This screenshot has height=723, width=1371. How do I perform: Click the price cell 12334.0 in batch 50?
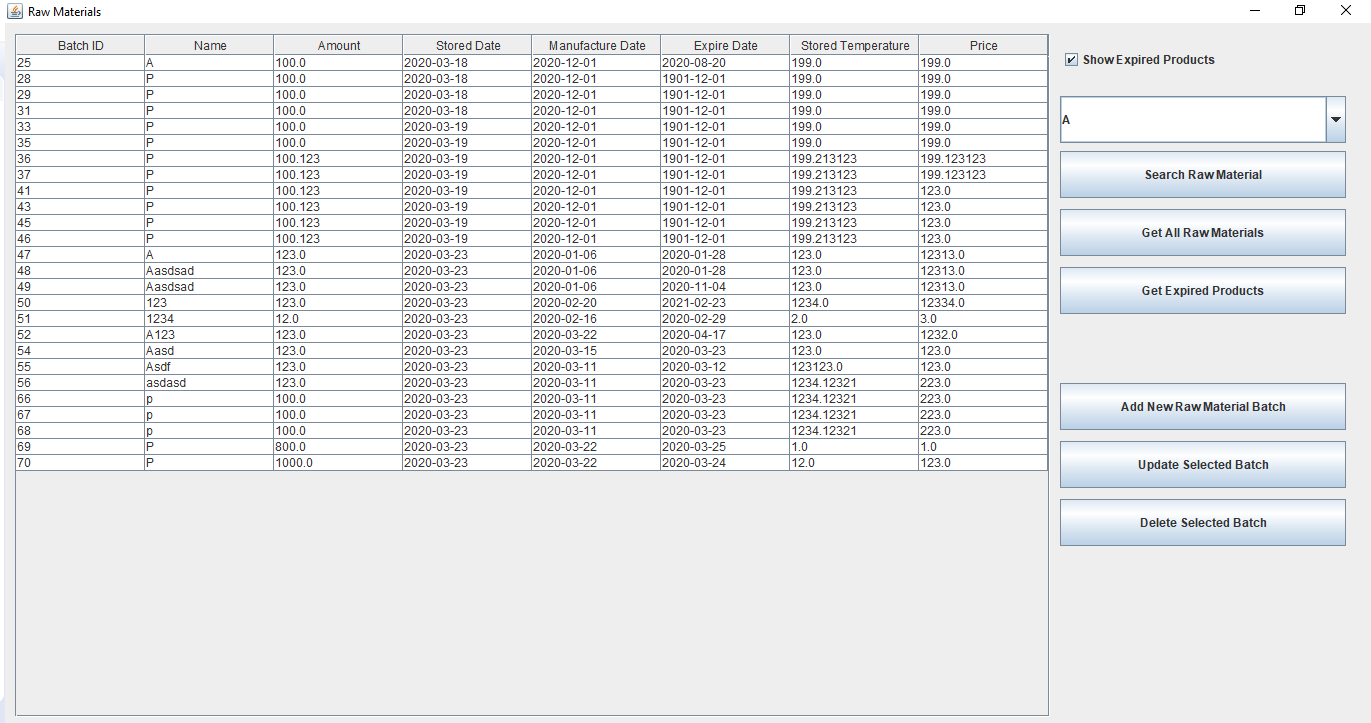[983, 303]
